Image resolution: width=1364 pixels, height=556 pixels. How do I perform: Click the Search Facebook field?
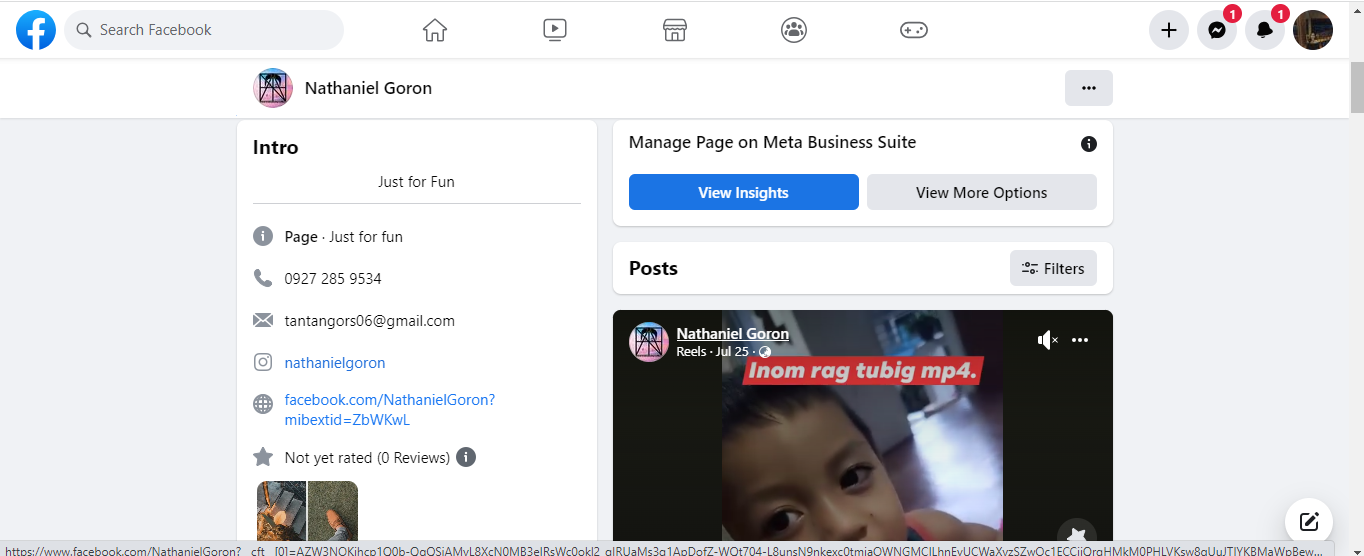[204, 30]
